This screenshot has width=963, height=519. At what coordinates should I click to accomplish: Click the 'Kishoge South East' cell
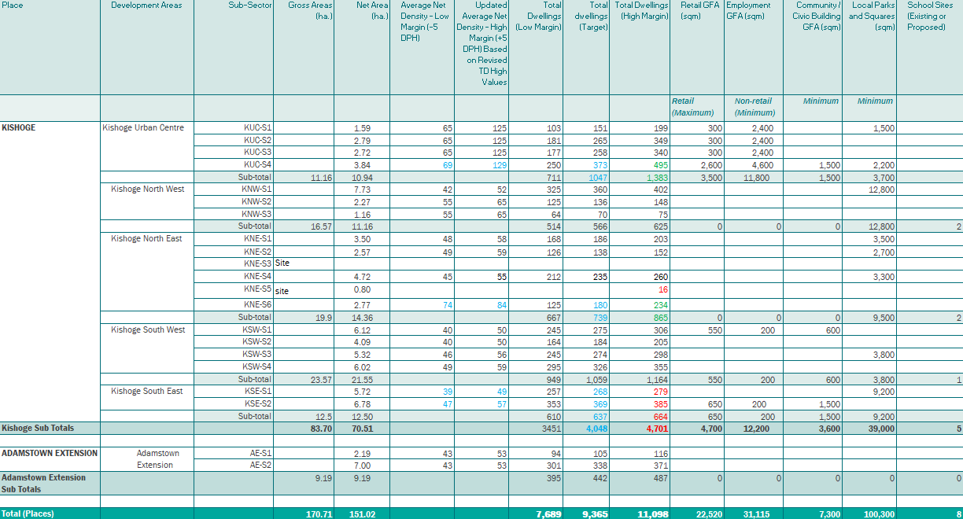coord(147,391)
